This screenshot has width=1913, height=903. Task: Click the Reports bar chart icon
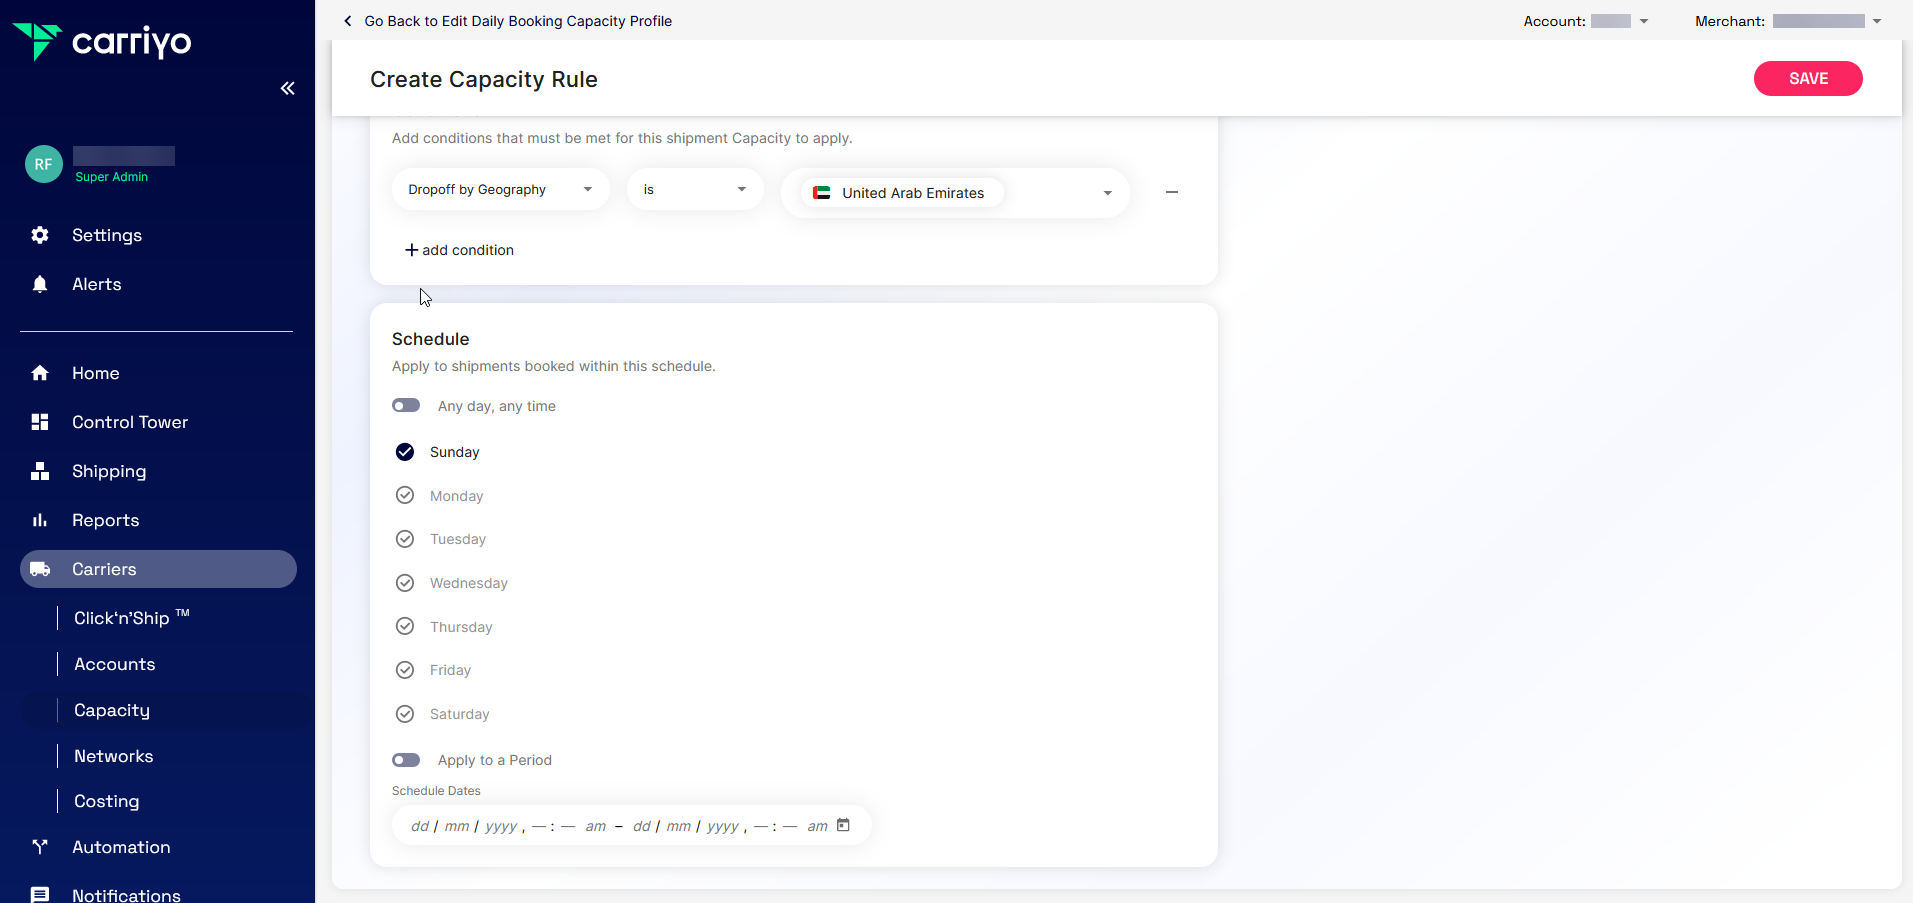(40, 520)
